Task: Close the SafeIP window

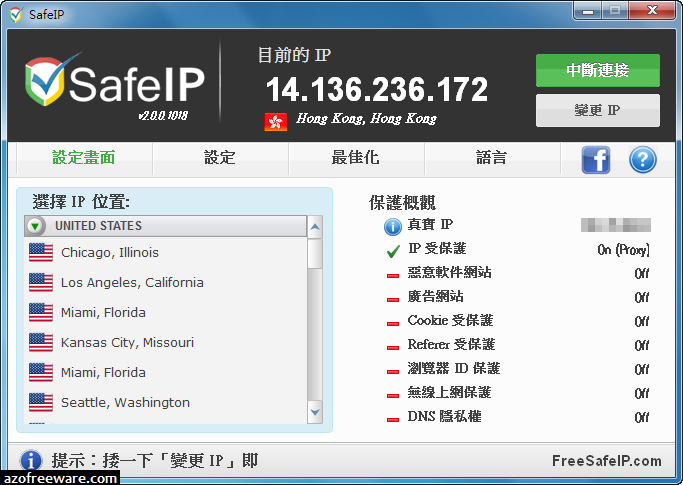Action: click(x=652, y=11)
